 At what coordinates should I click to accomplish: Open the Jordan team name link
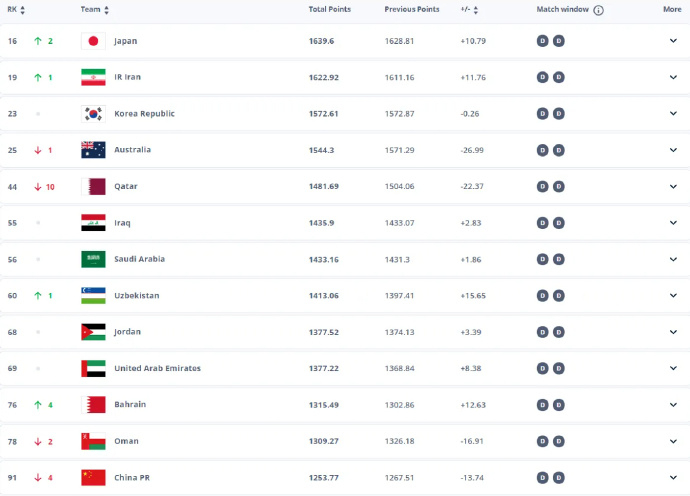click(x=128, y=332)
